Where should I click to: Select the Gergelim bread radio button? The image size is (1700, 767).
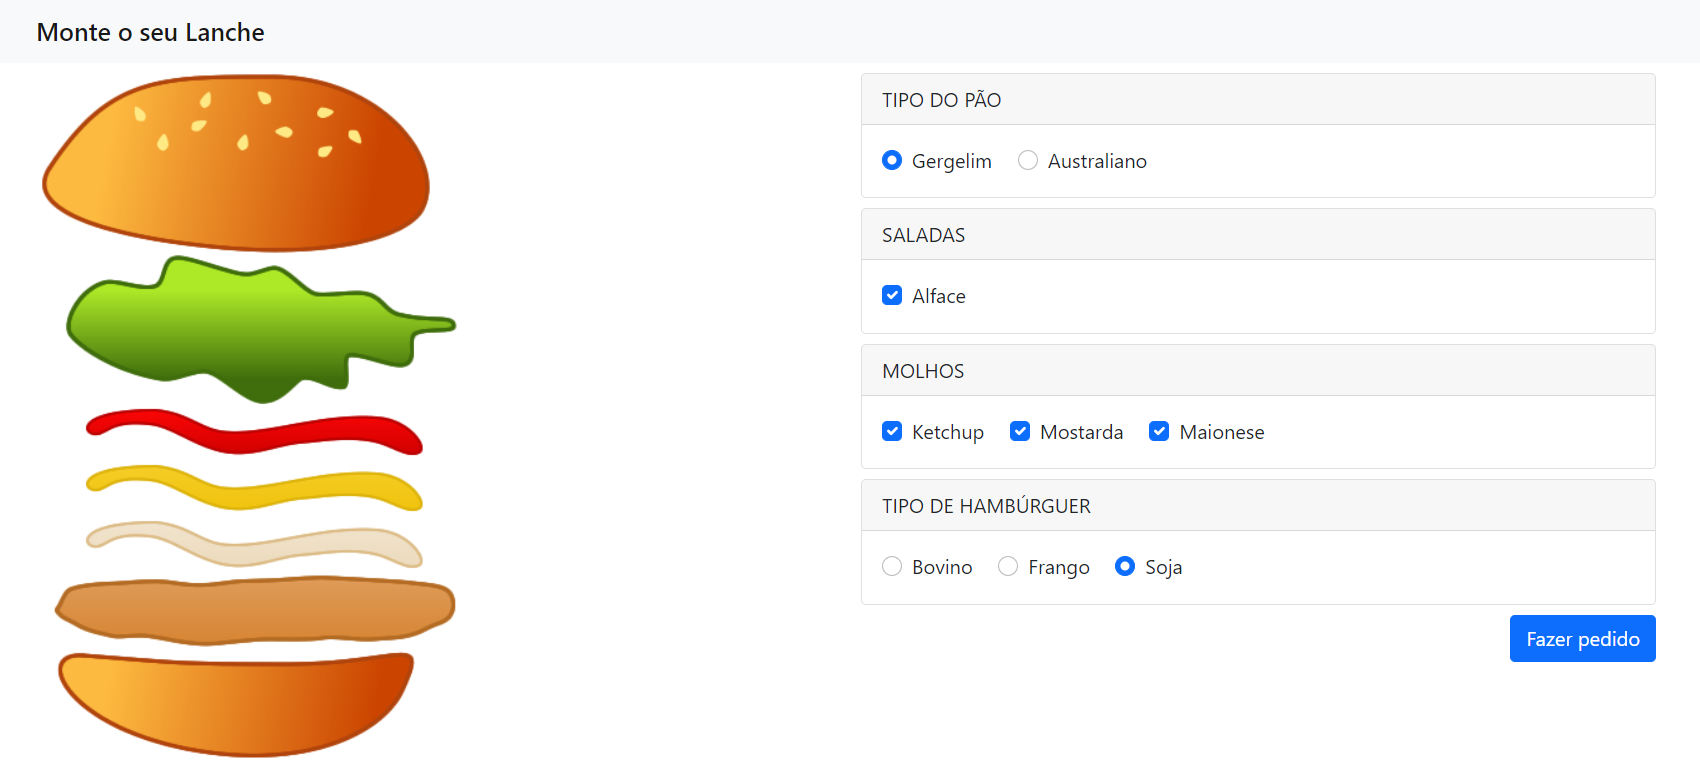coord(892,161)
